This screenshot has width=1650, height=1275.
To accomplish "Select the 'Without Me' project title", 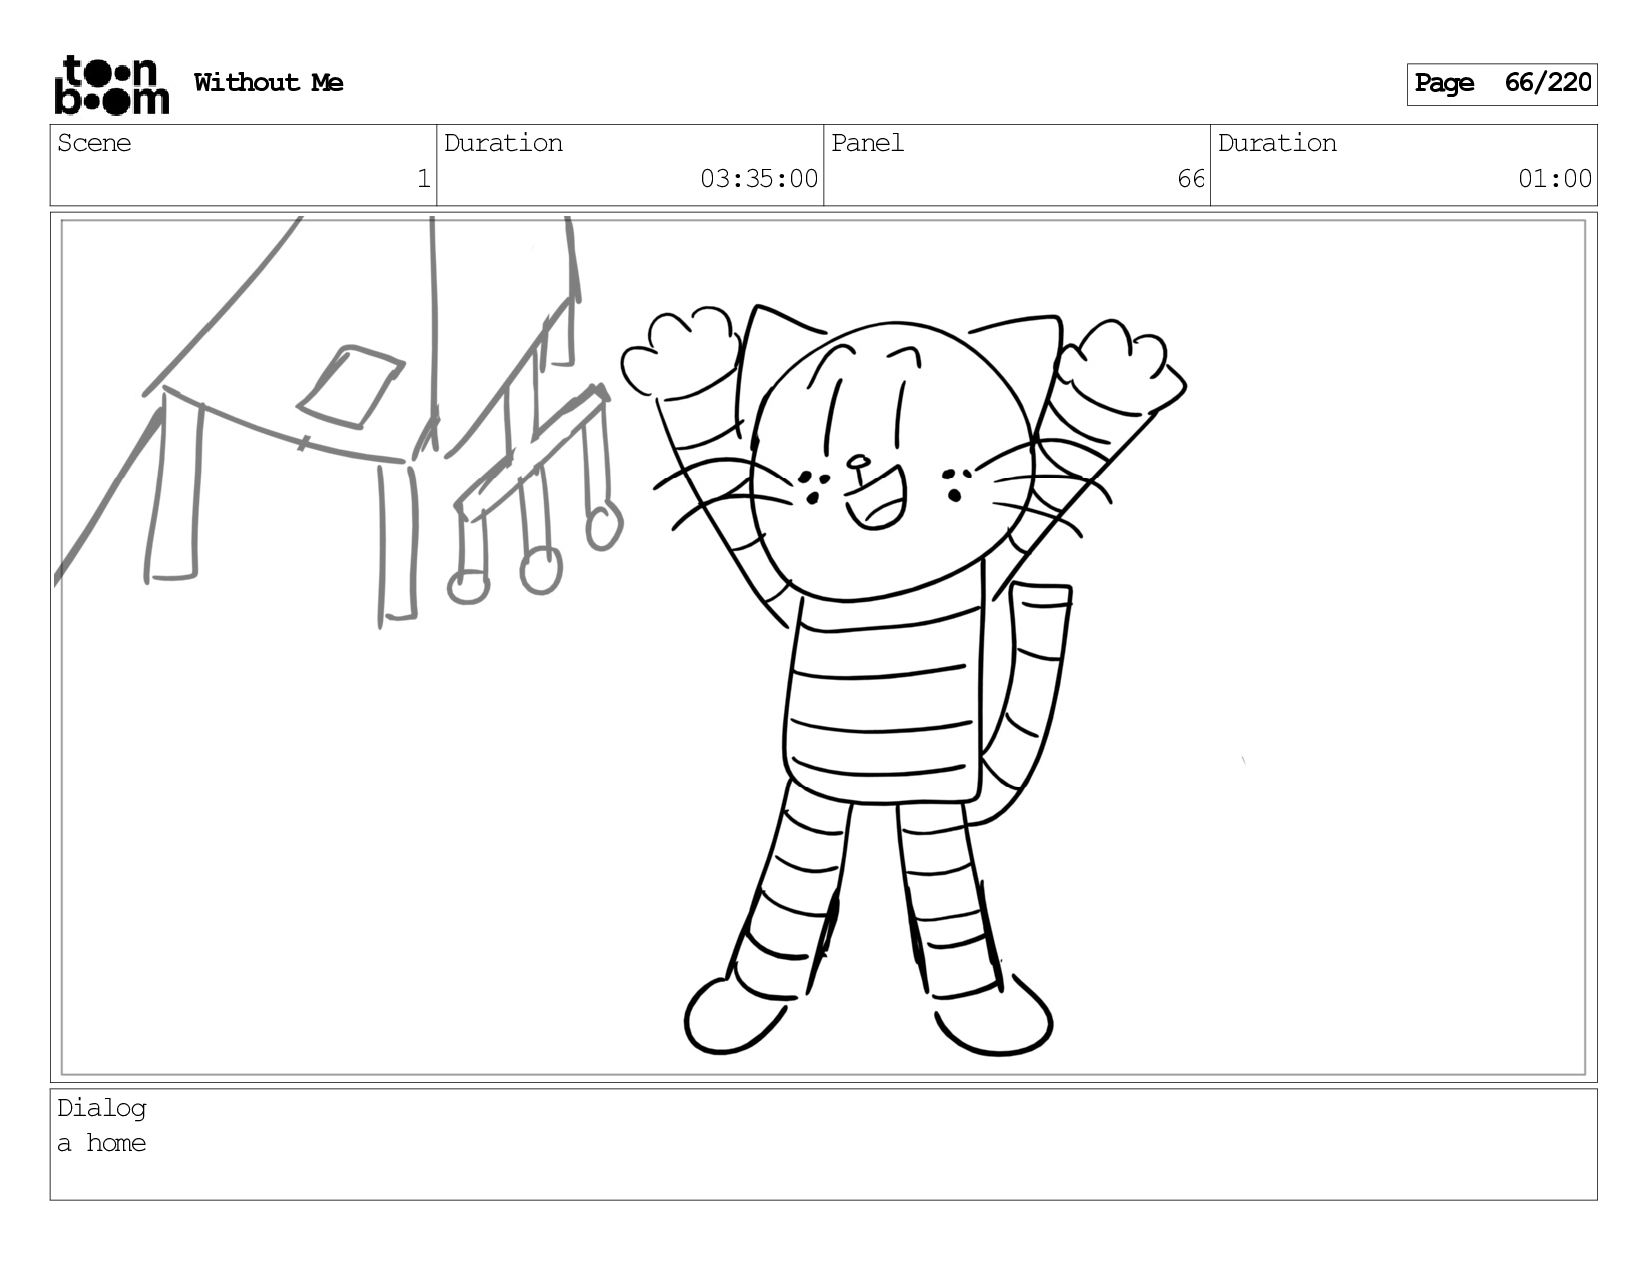I will pos(268,83).
